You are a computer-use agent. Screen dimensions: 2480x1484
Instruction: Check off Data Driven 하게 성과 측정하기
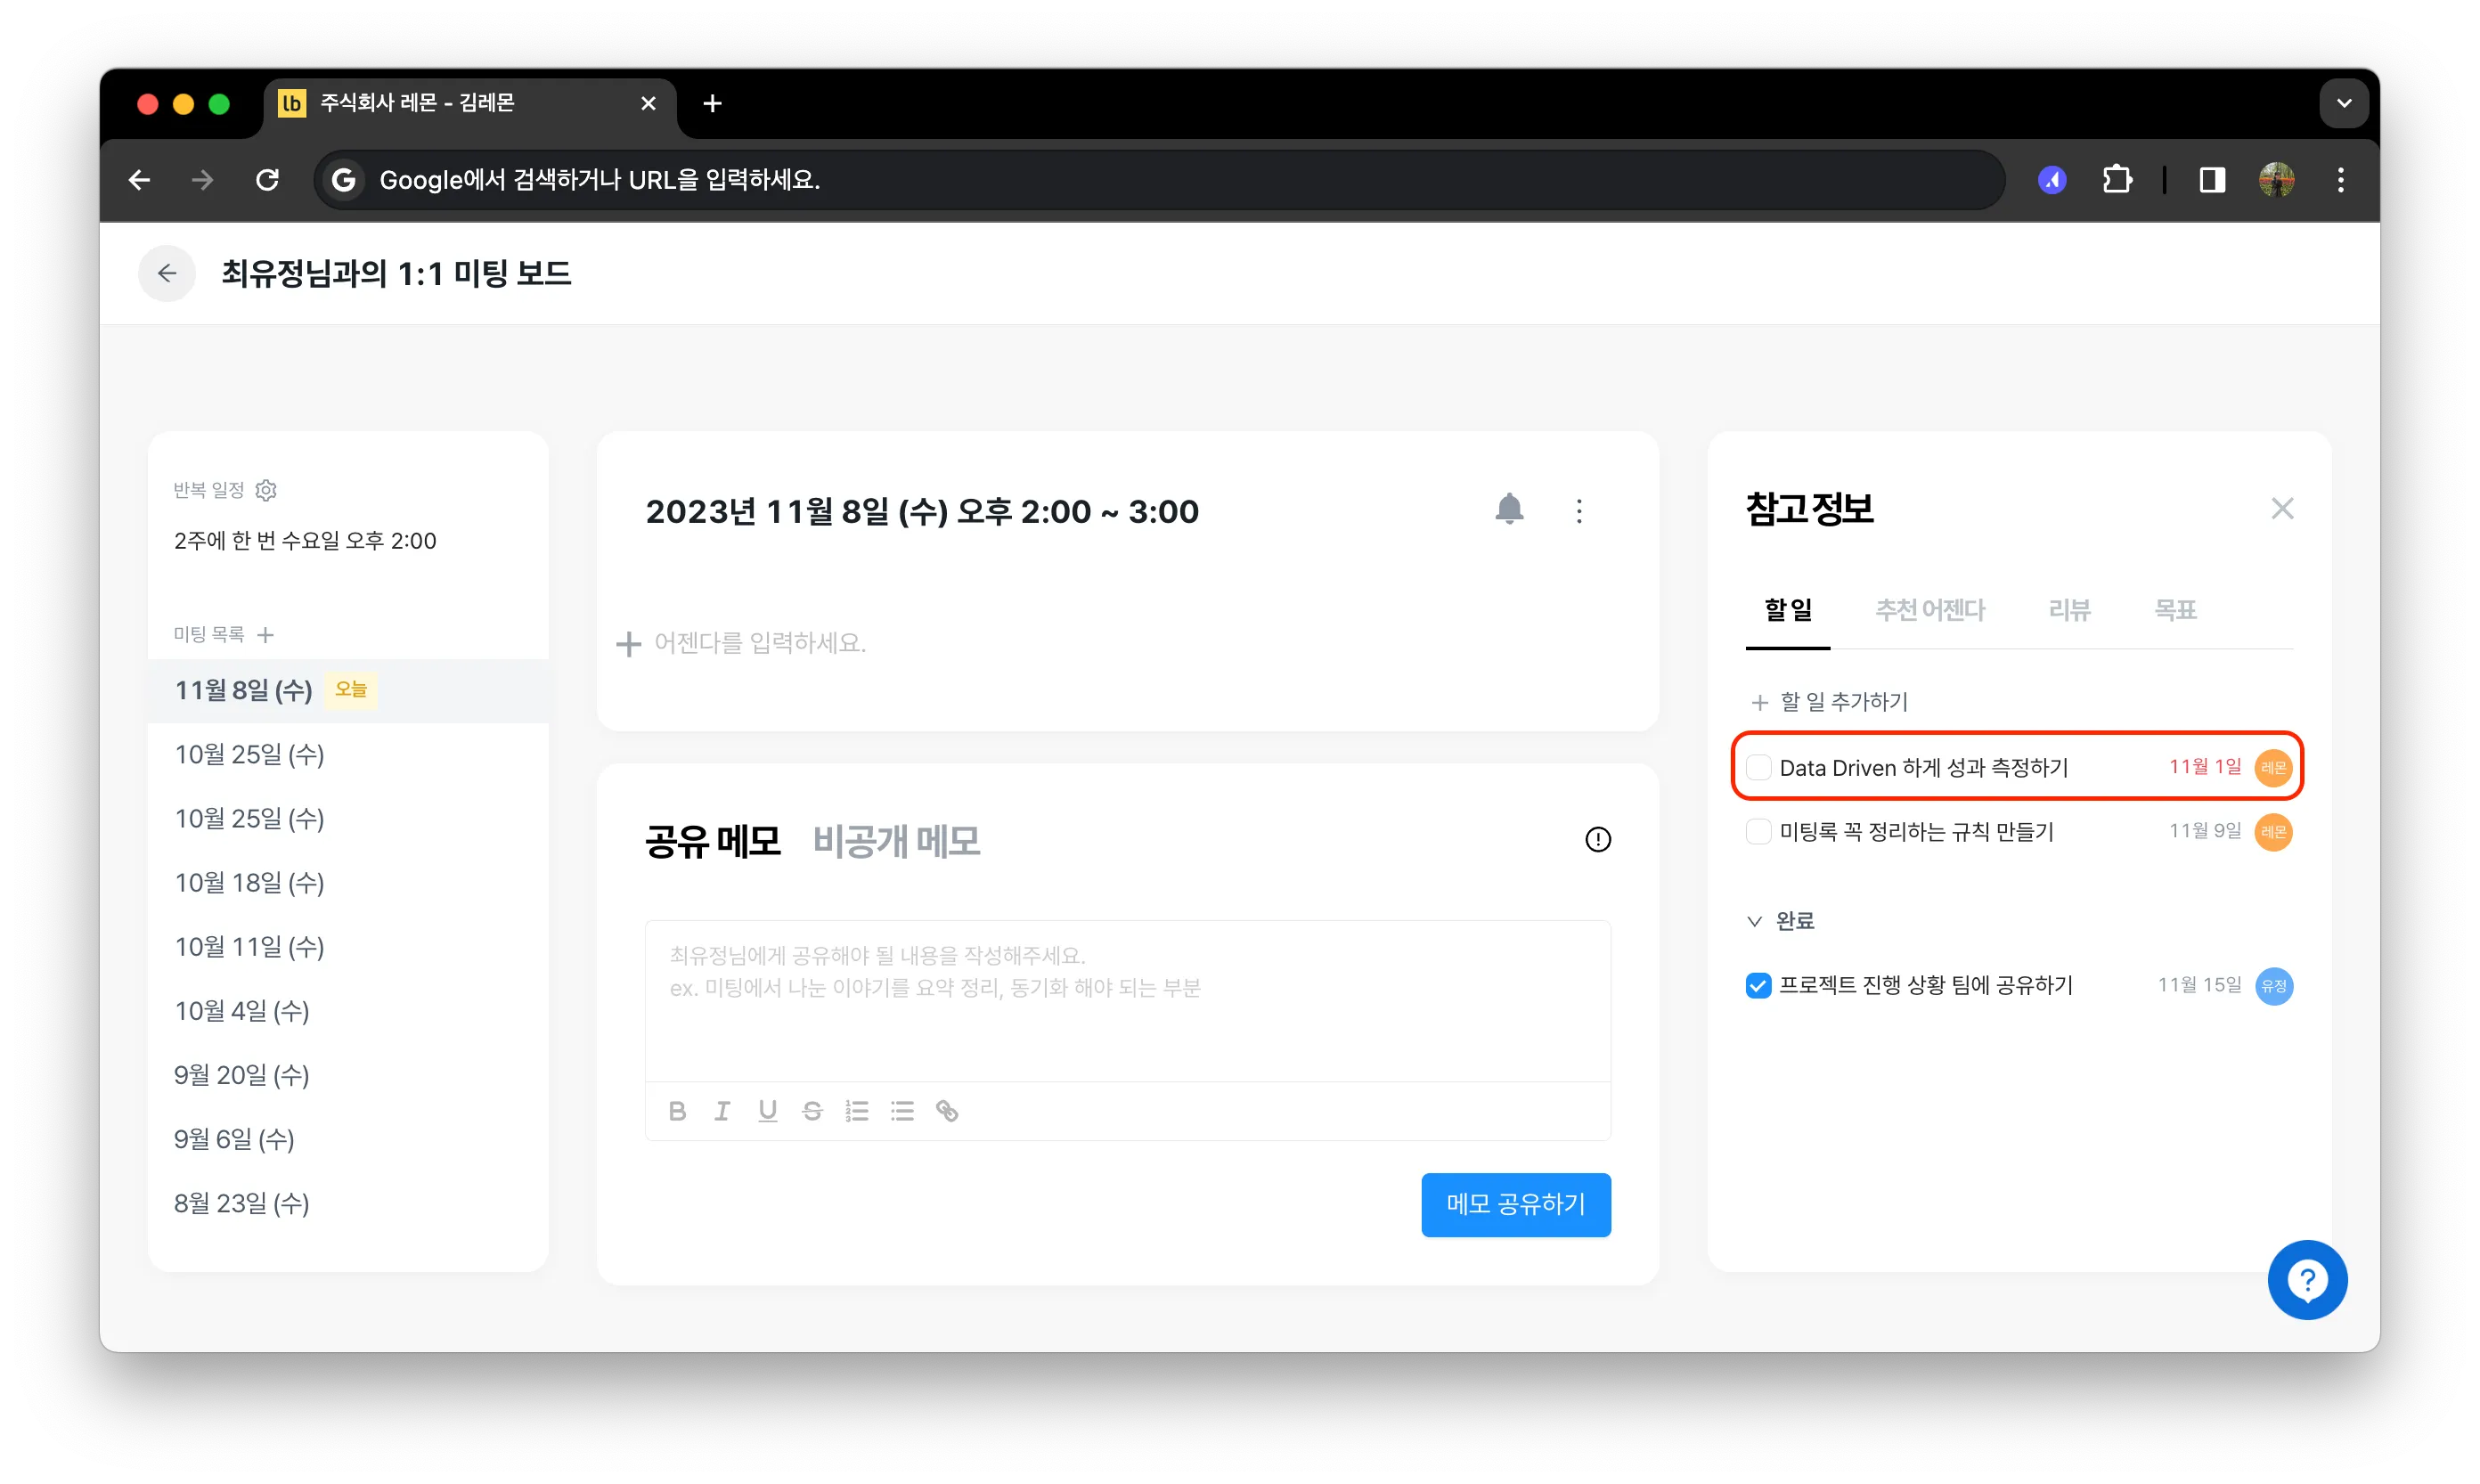(1758, 767)
